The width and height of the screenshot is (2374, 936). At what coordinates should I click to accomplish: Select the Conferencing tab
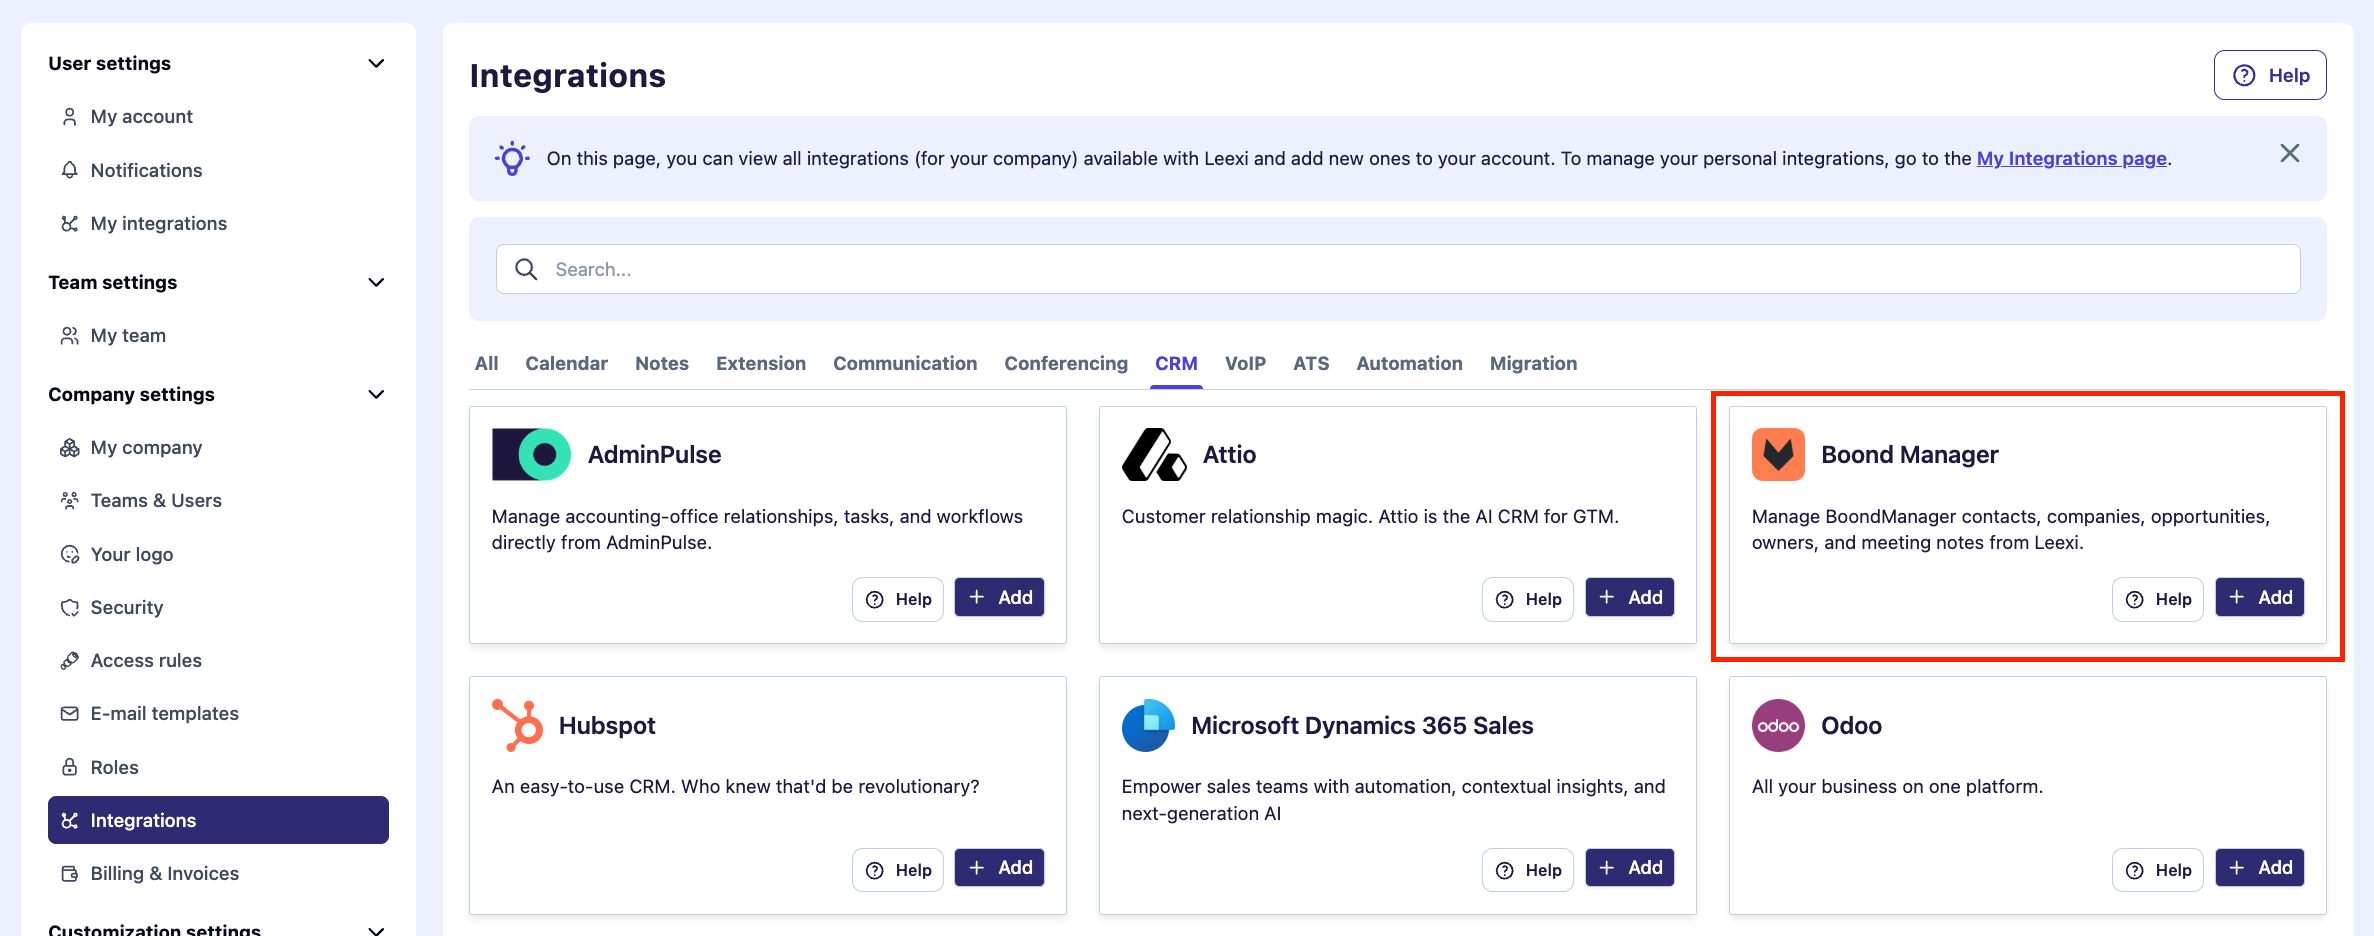(1066, 363)
